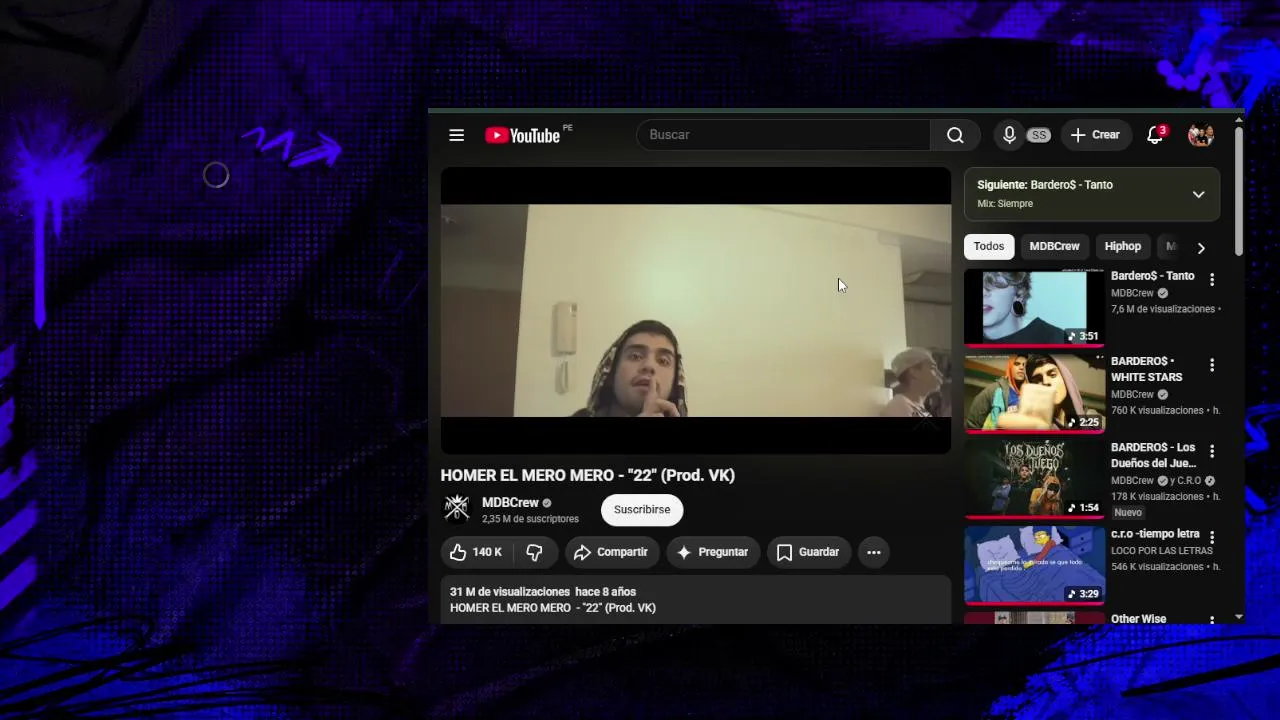1280x720 pixels.
Task: Open more actions ellipsis under video
Action: tap(873, 552)
